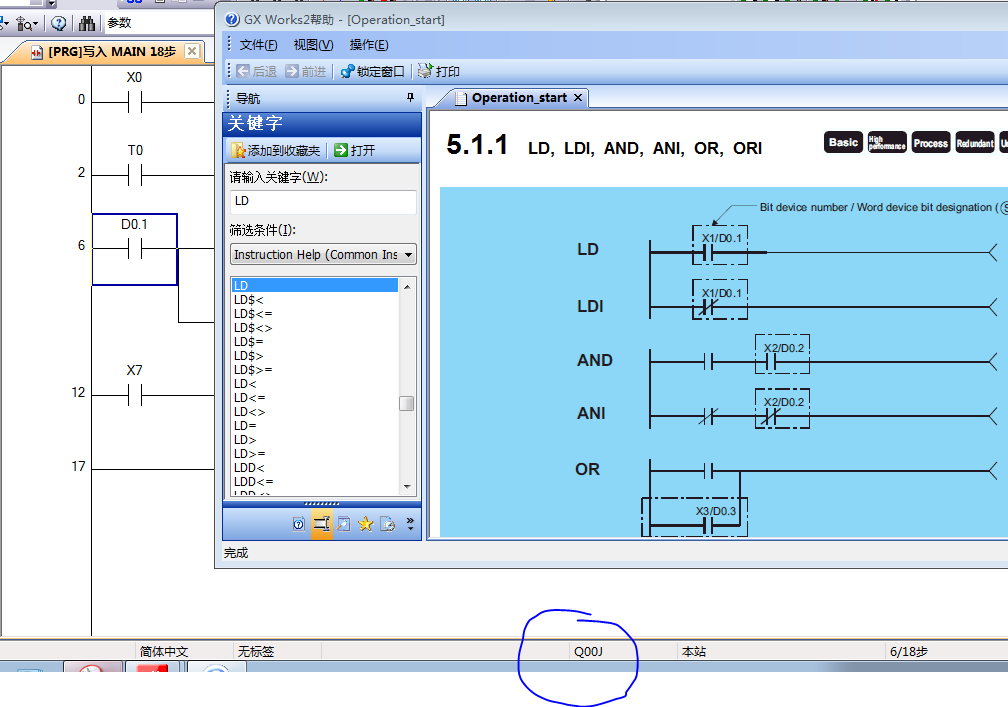1008x707 pixels.
Task: Toggle 锁定窗口 lock window button
Action: 373,72
